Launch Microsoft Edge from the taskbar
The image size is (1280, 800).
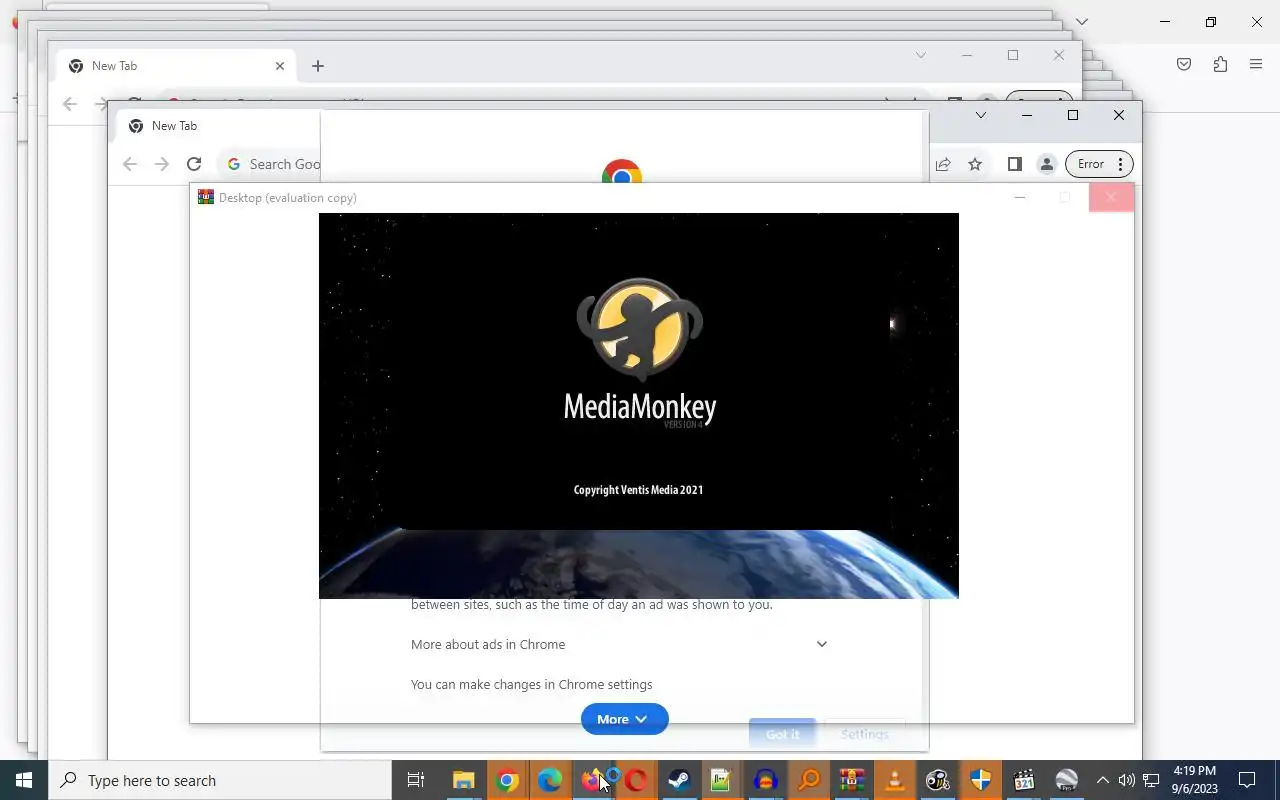pos(550,780)
